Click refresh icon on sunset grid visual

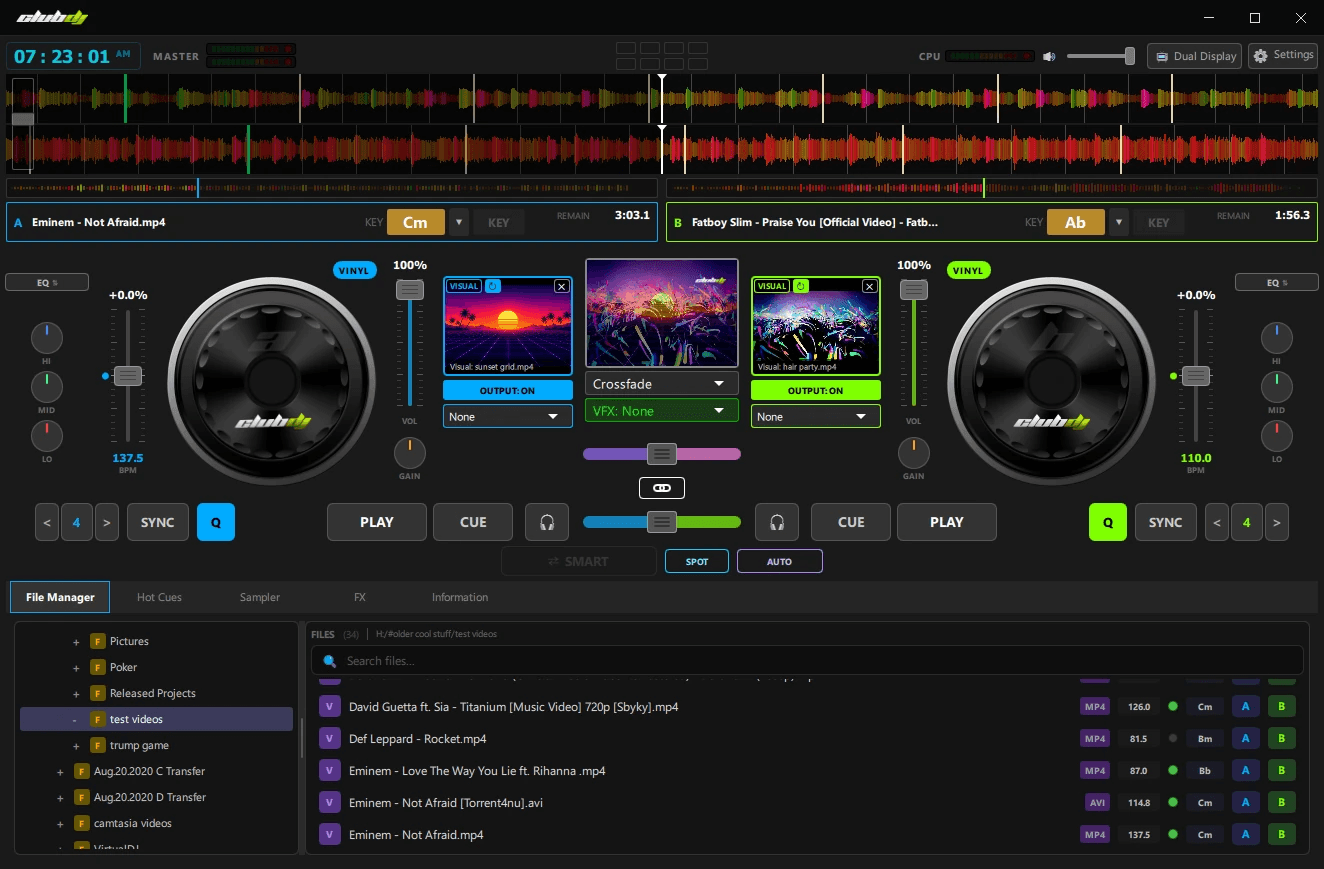(x=493, y=286)
